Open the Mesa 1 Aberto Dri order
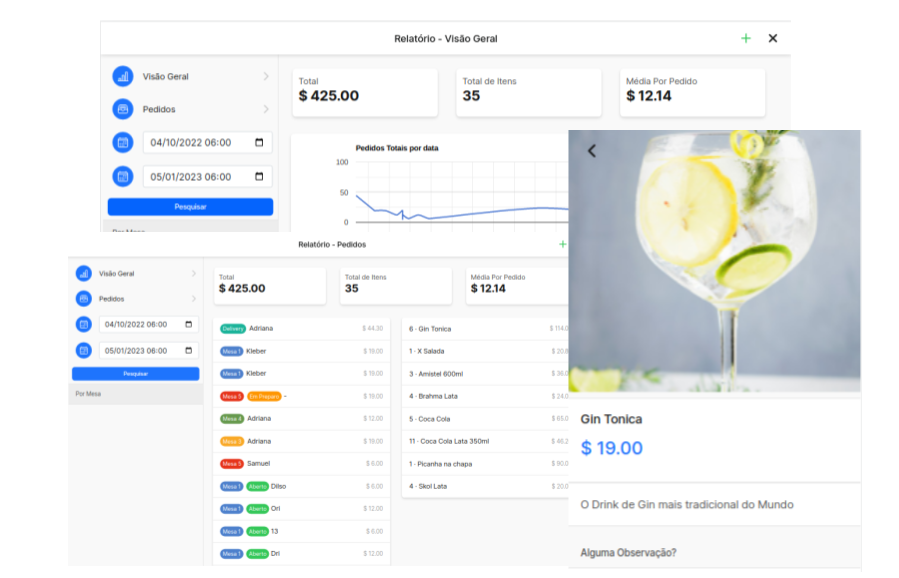Viewport: 899px width, 578px height. coord(302,554)
